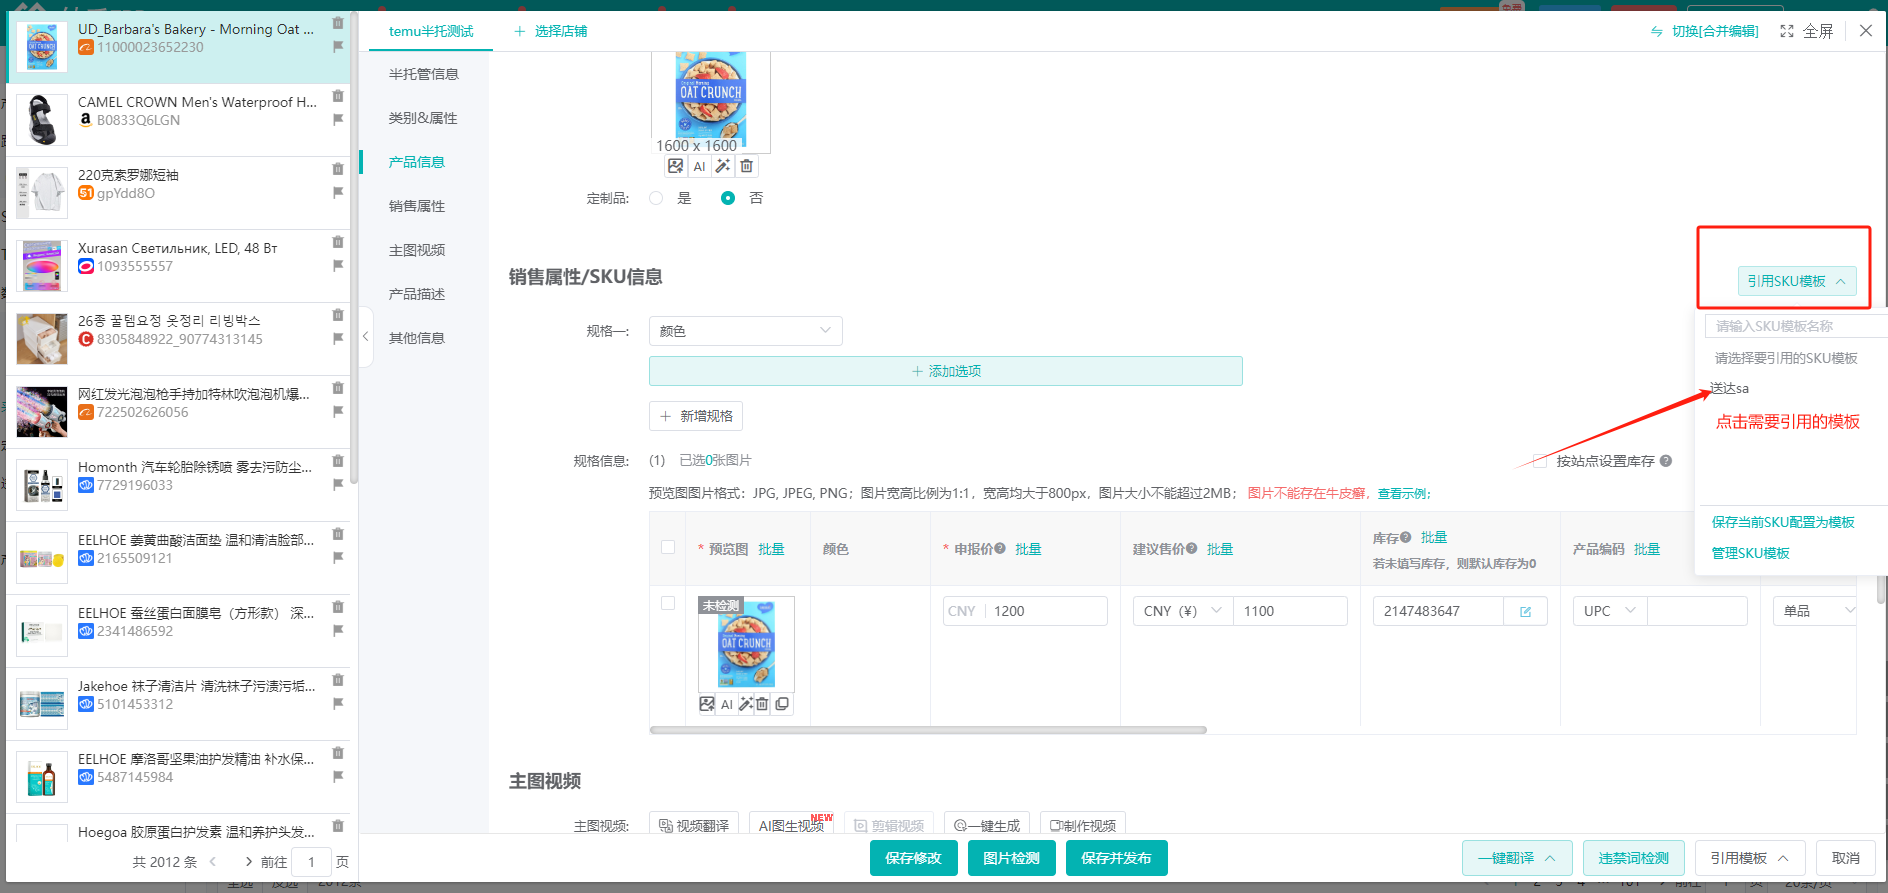Click trash icon for 220克索罗娜短袖 item
The image size is (1888, 893).
(338, 169)
